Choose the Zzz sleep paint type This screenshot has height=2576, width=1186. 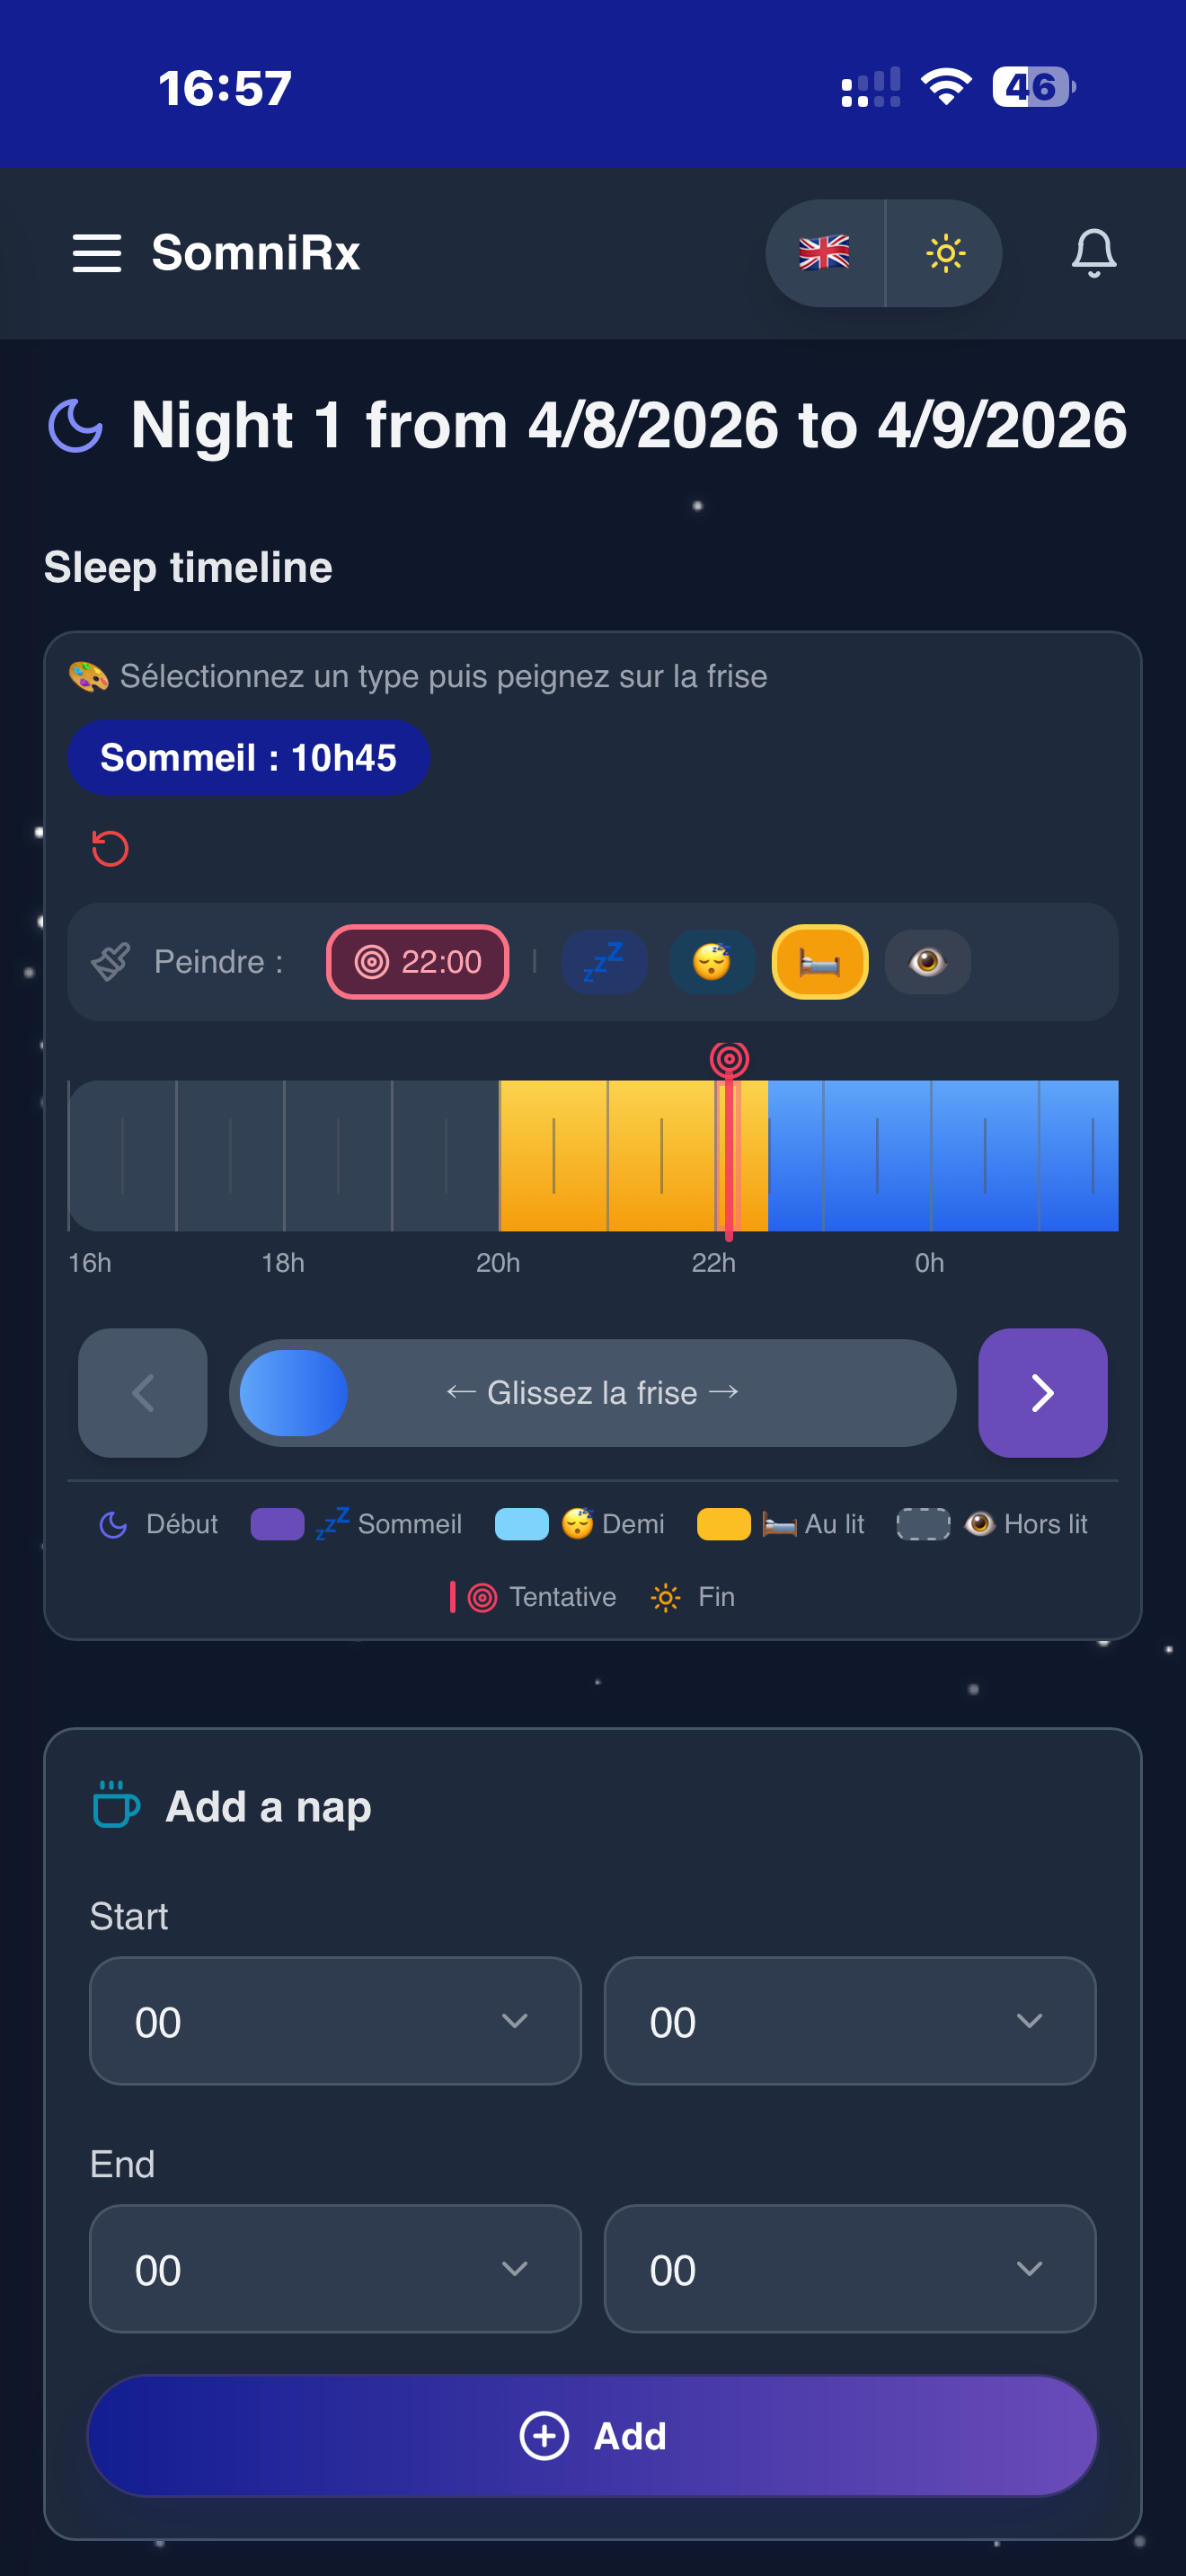tap(604, 962)
